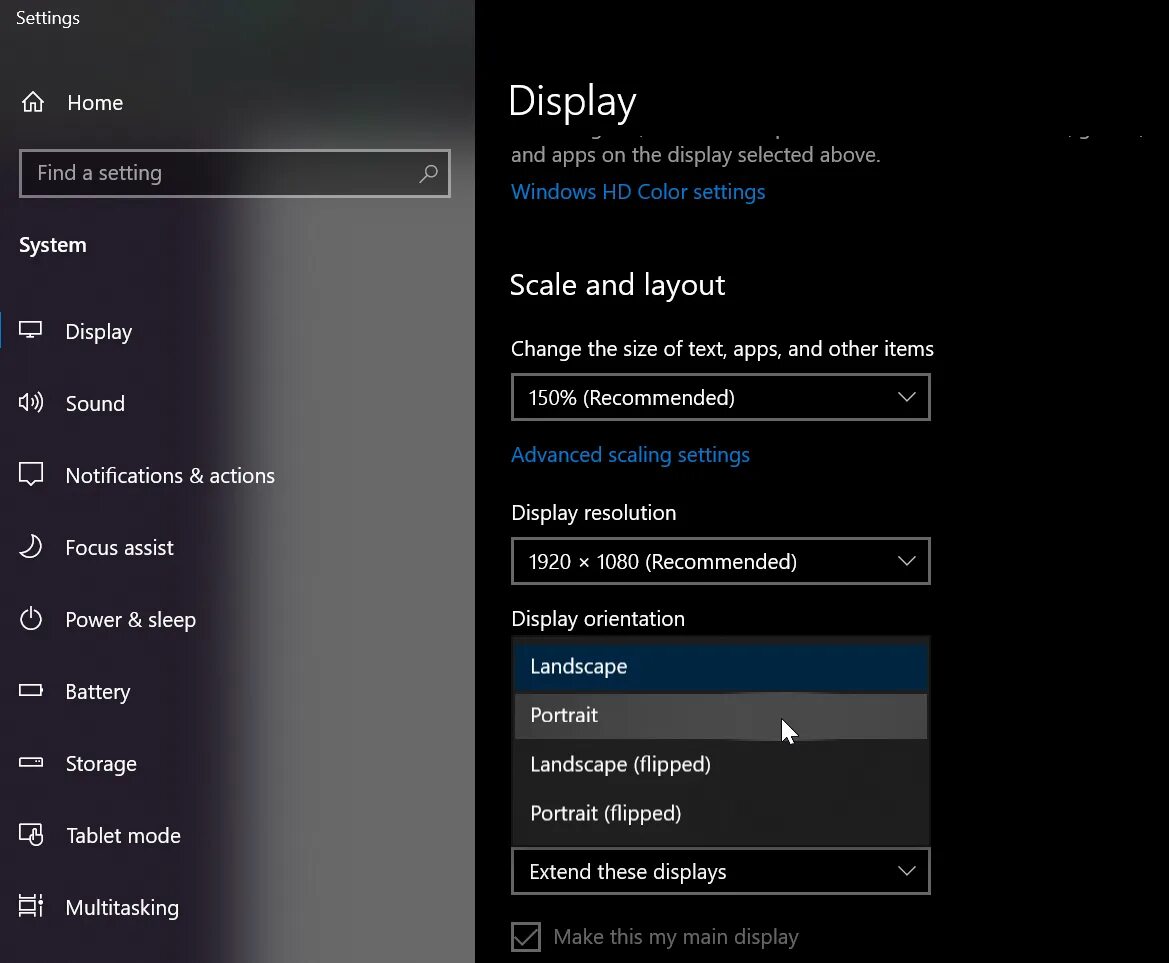Click the Home house icon
The height and width of the screenshot is (963, 1169).
click(33, 102)
